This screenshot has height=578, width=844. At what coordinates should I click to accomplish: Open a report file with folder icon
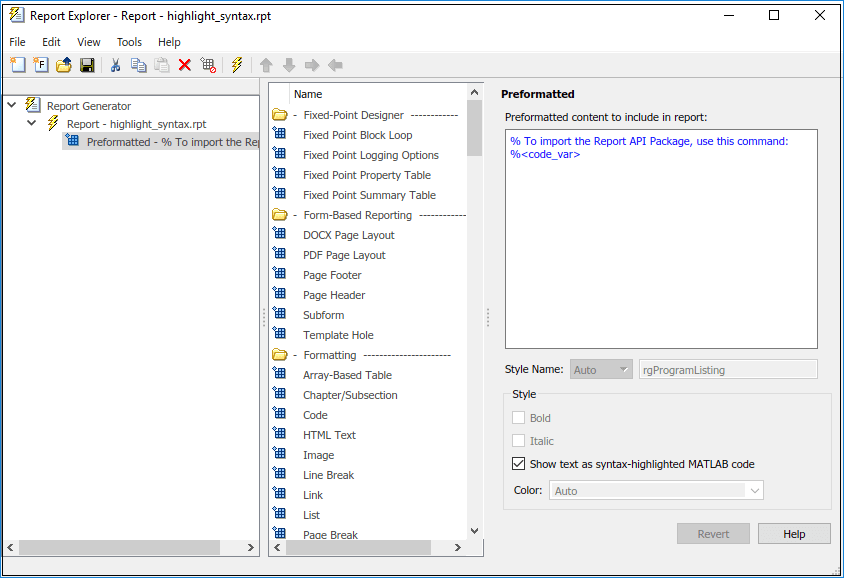(64, 65)
